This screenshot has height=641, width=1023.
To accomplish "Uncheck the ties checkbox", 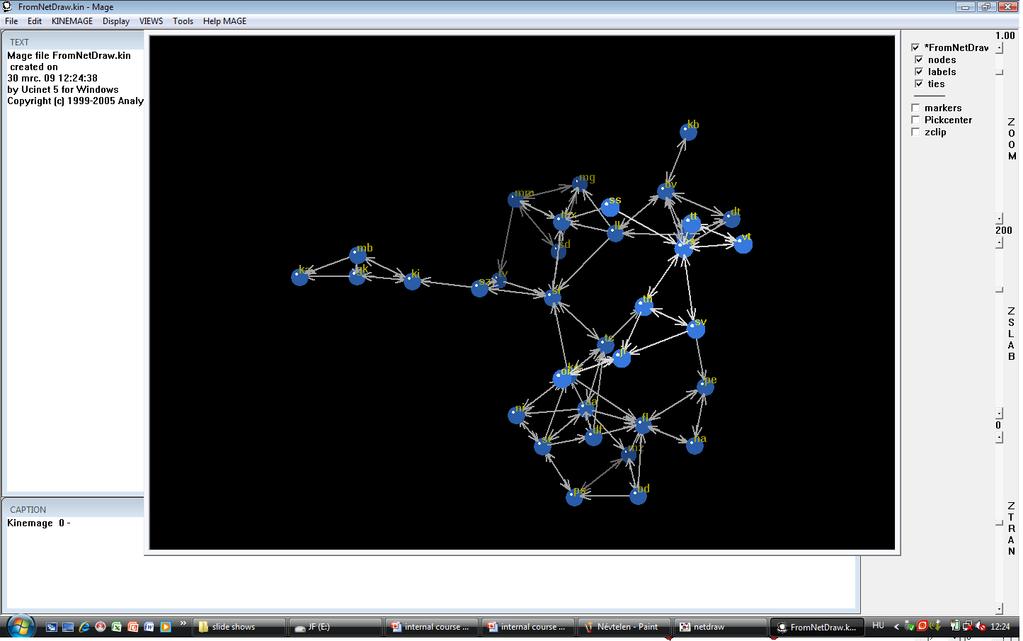I will pos(919,84).
